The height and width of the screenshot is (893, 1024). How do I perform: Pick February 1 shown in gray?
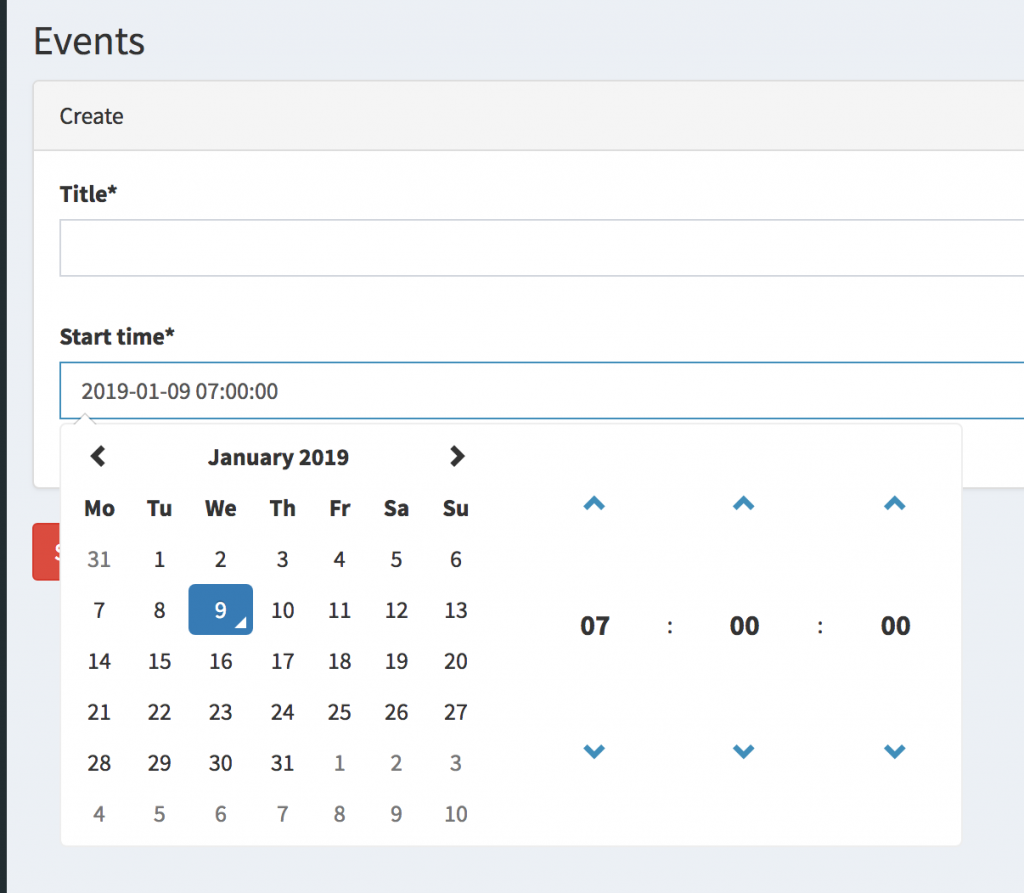pos(339,763)
